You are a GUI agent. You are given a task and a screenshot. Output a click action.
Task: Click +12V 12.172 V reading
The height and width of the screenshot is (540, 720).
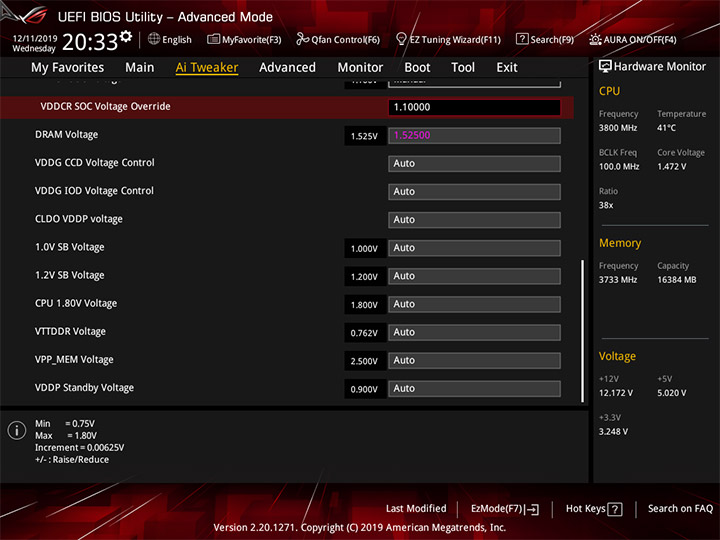click(x=615, y=393)
